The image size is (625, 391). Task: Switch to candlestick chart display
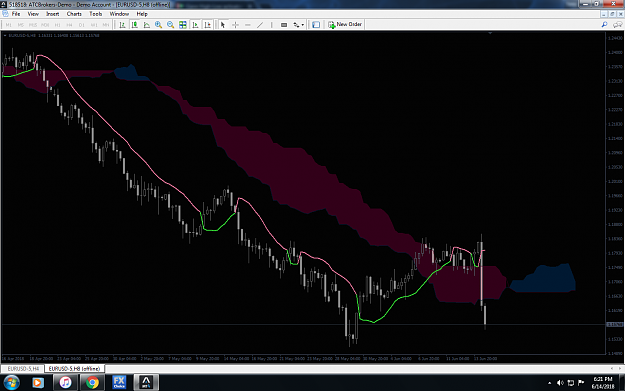coord(135,25)
